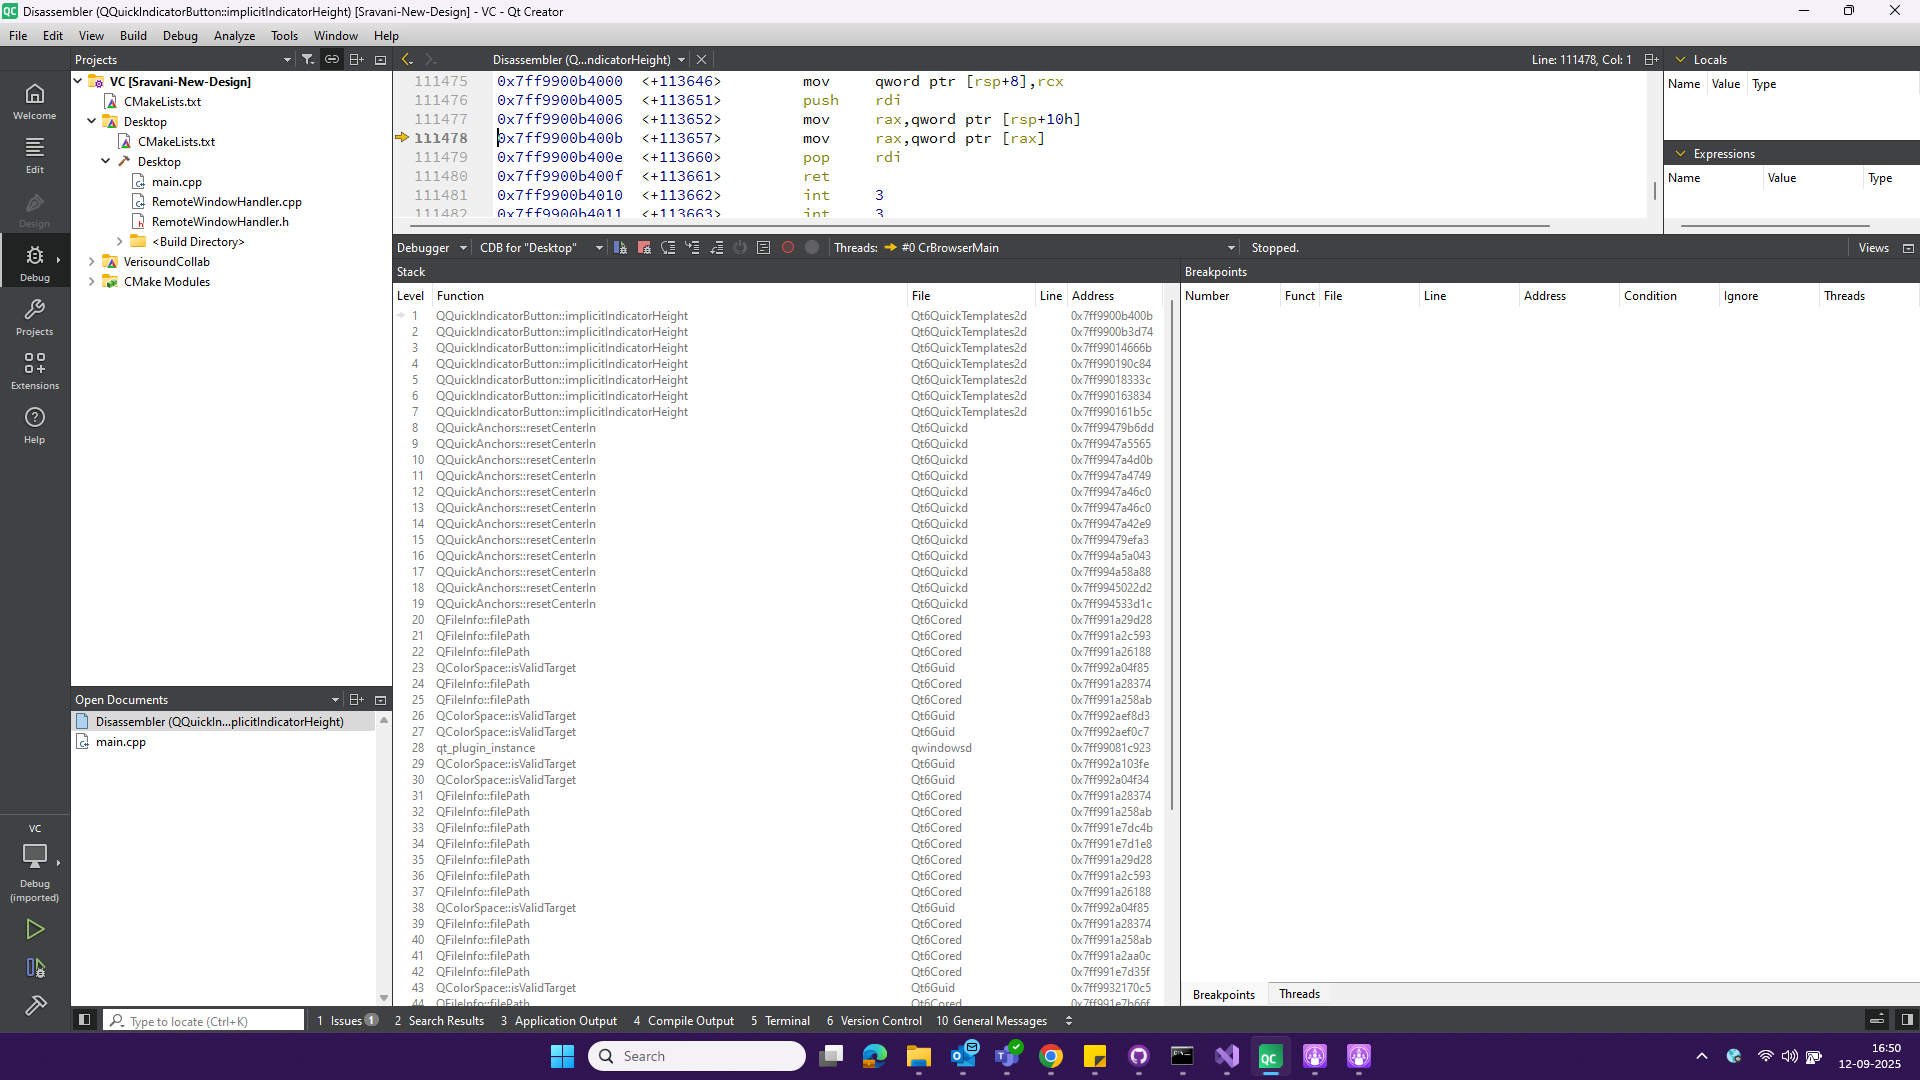Open the Extensions mode
This screenshot has width=1920, height=1080.
click(x=35, y=371)
